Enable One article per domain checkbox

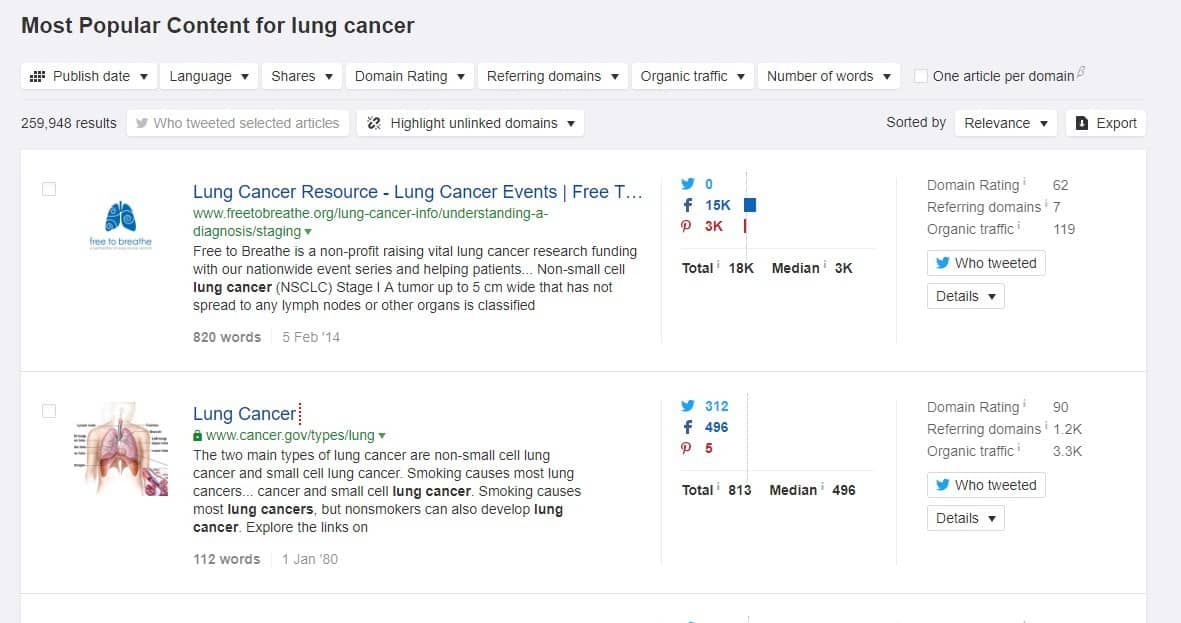[x=921, y=76]
